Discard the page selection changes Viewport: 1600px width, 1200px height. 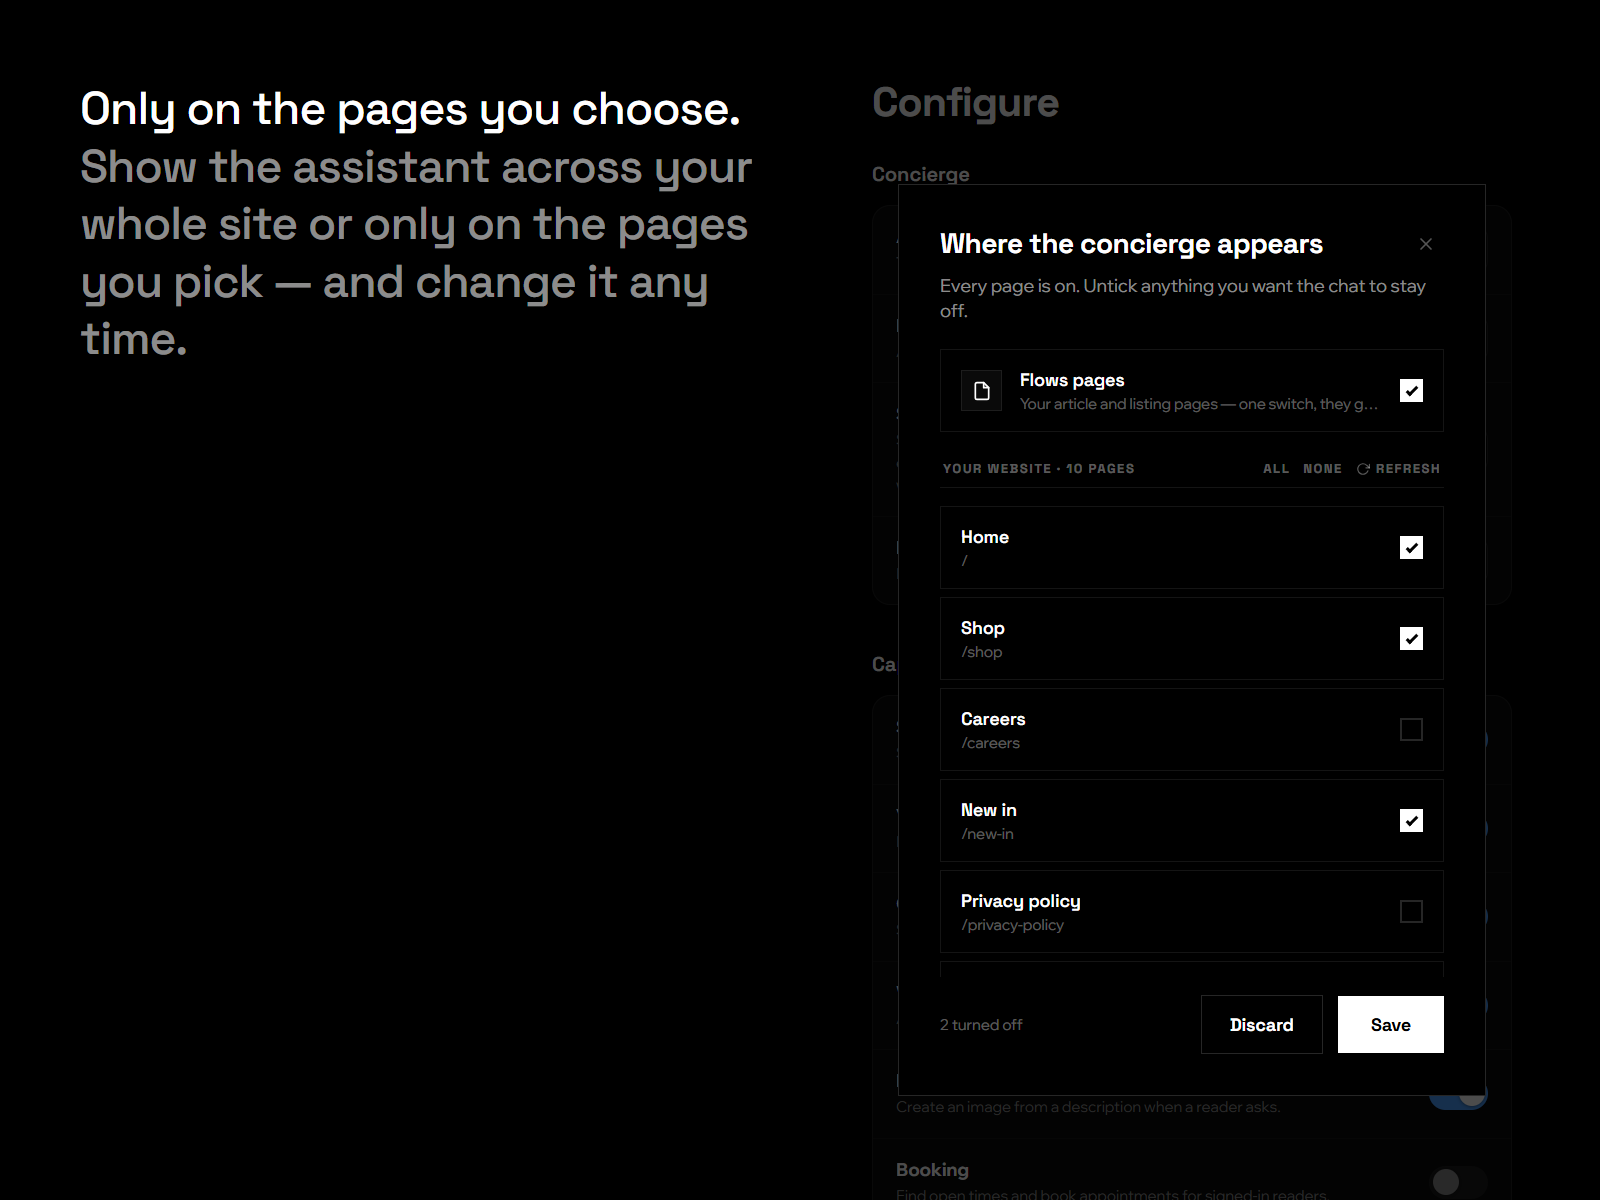pos(1262,1025)
